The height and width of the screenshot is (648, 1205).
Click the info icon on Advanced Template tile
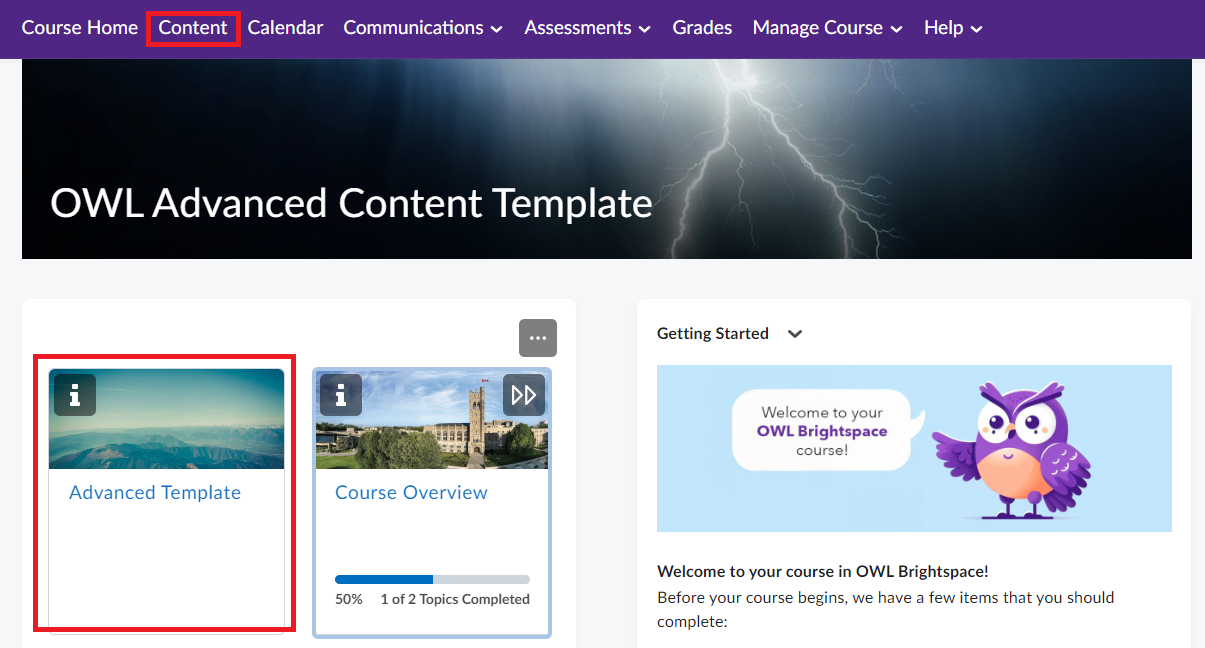(x=74, y=395)
